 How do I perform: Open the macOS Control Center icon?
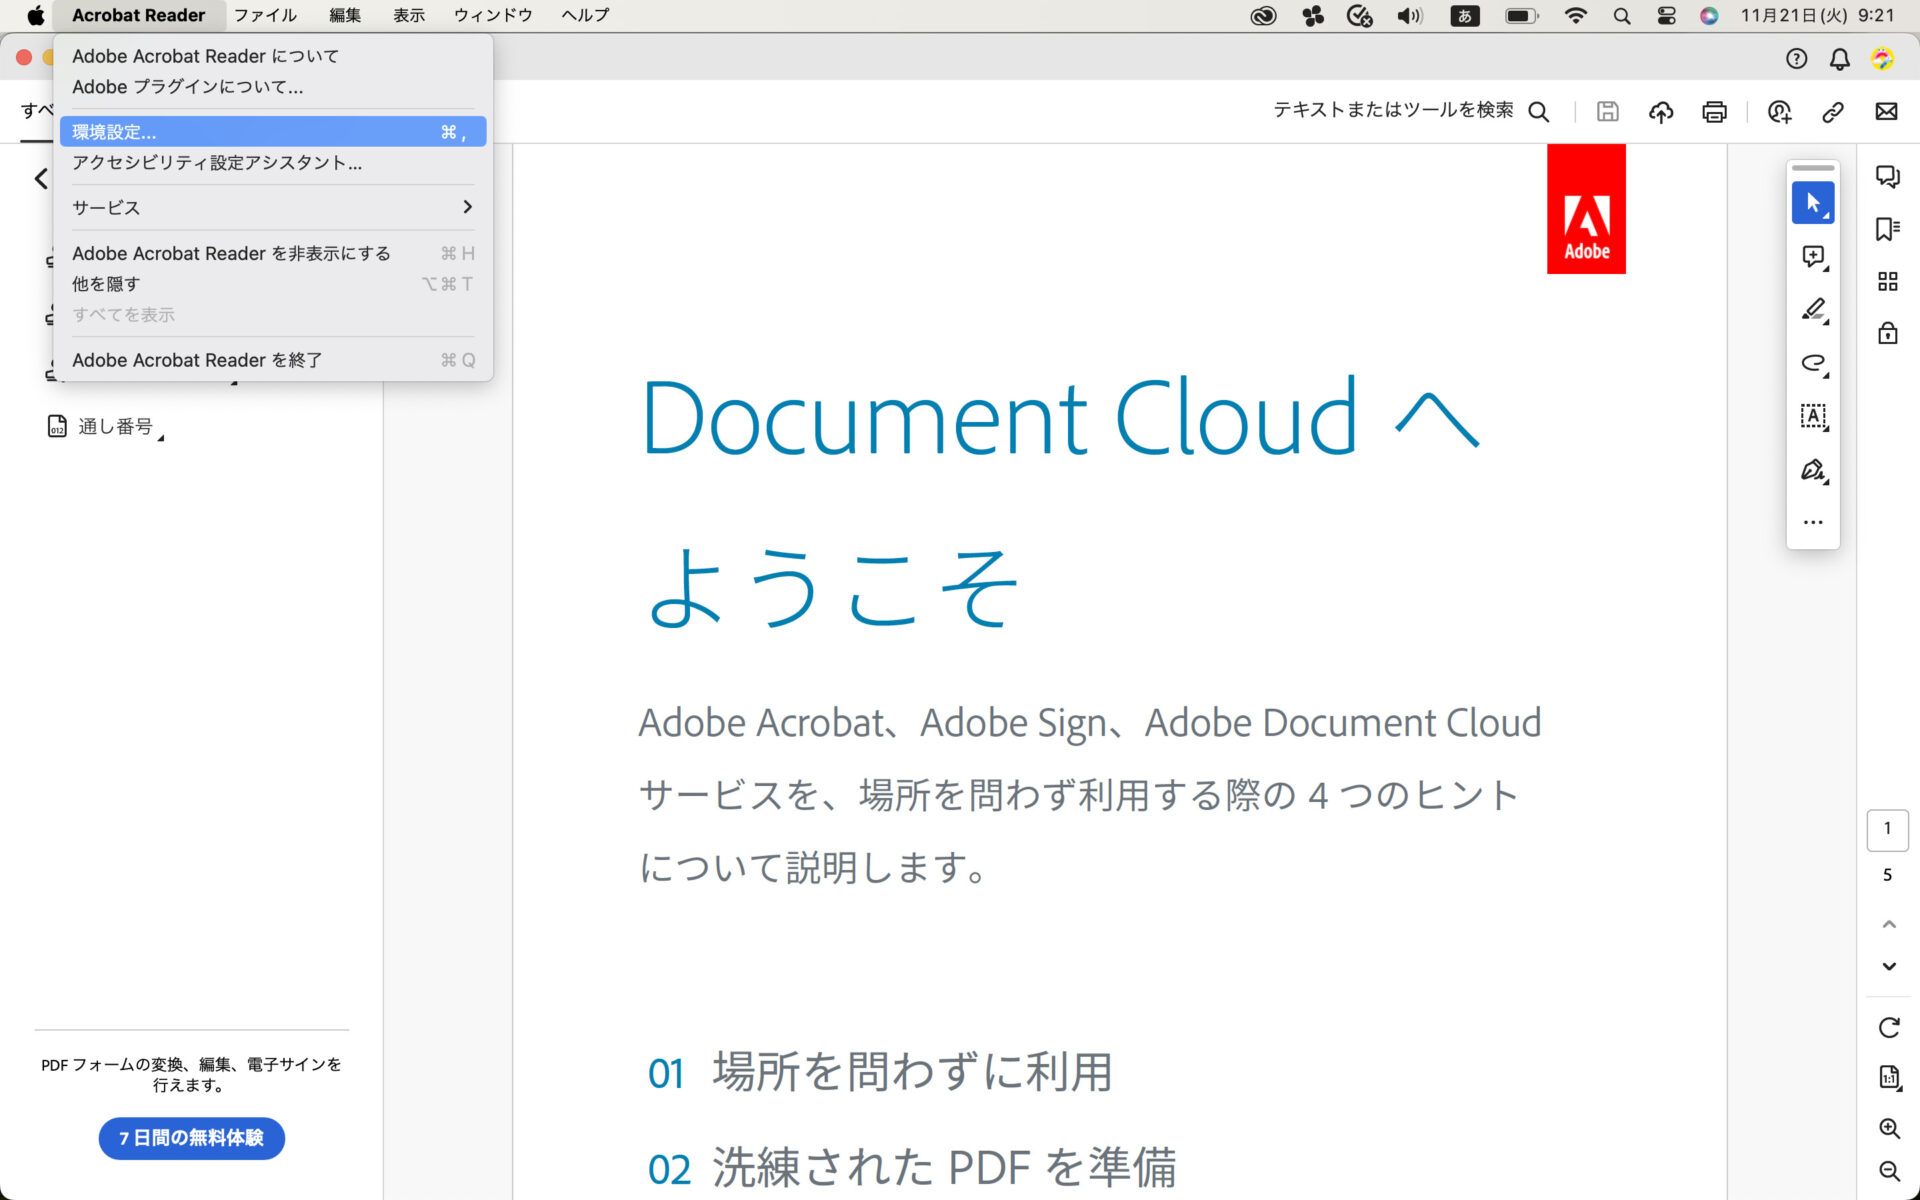1666,15
